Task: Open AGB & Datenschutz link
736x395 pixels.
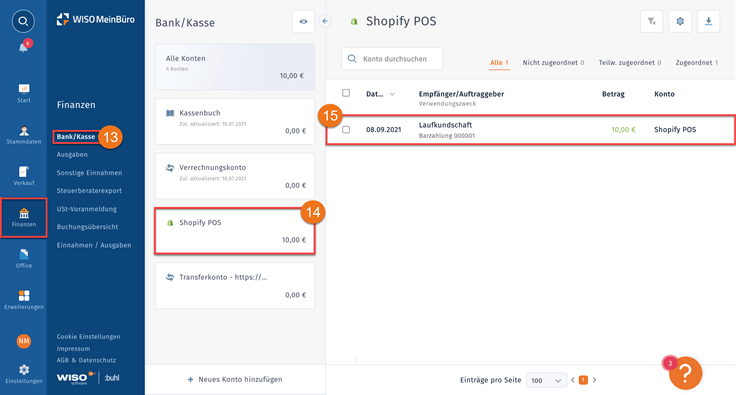Action: (x=86, y=360)
